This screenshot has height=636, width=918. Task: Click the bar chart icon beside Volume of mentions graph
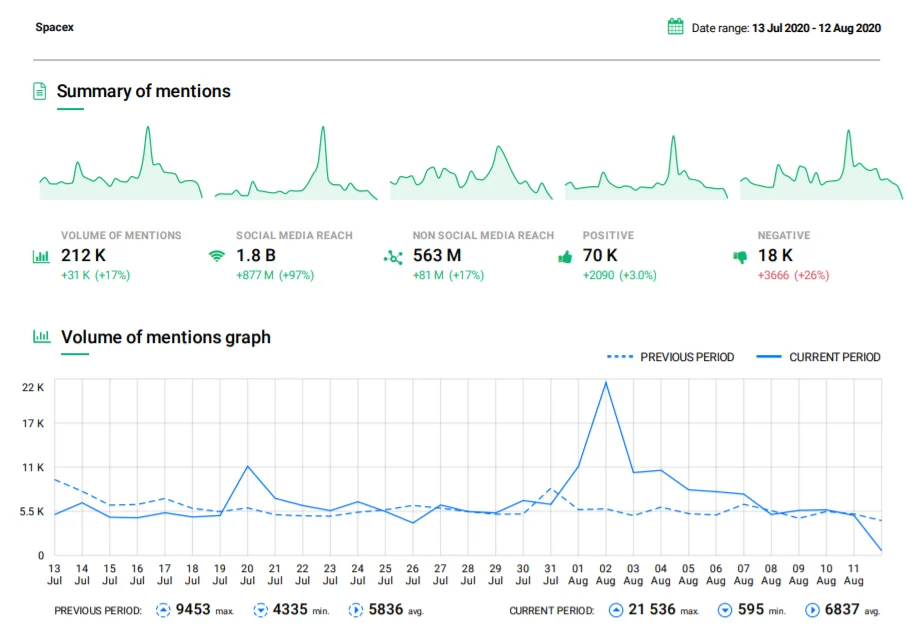tap(41, 336)
